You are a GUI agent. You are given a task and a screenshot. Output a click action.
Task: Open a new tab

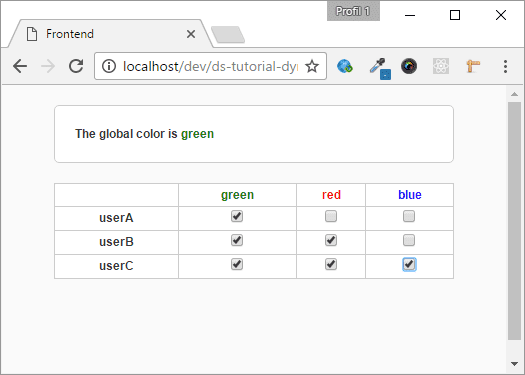228,34
